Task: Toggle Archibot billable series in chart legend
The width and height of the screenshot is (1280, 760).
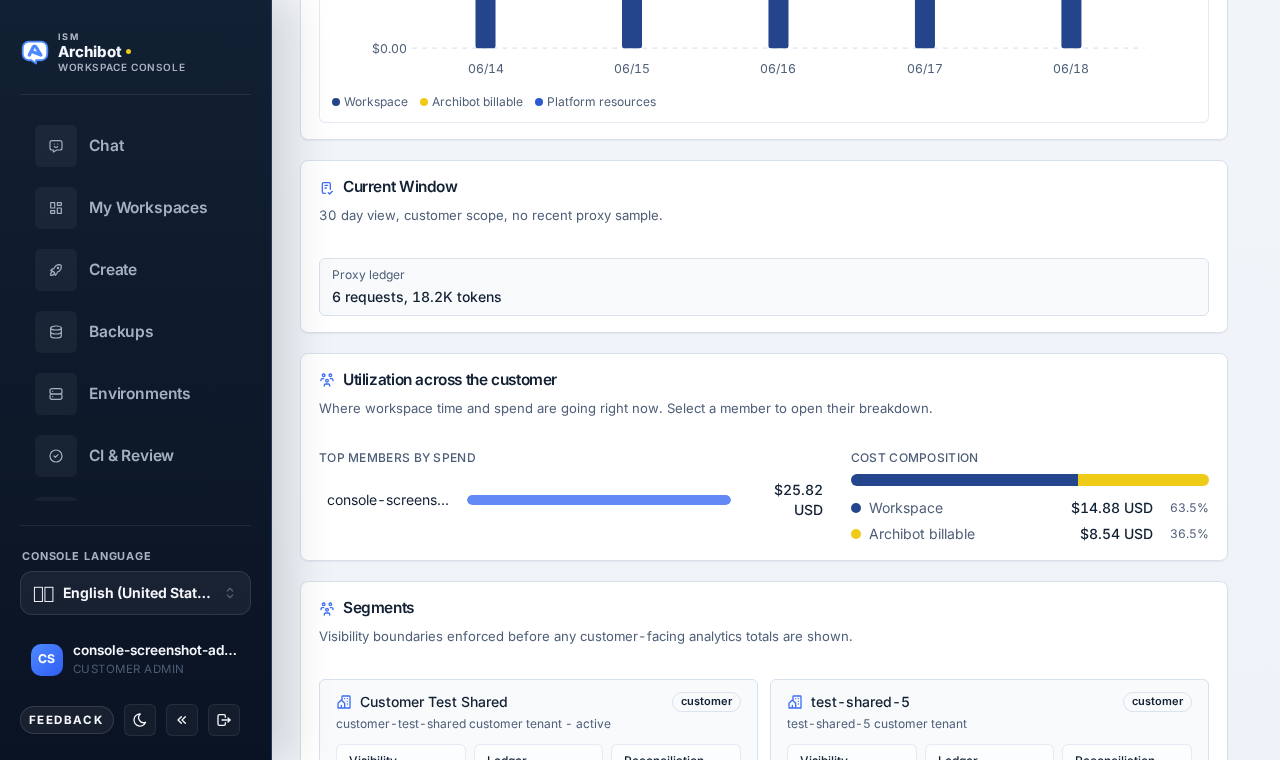Action: pos(471,102)
